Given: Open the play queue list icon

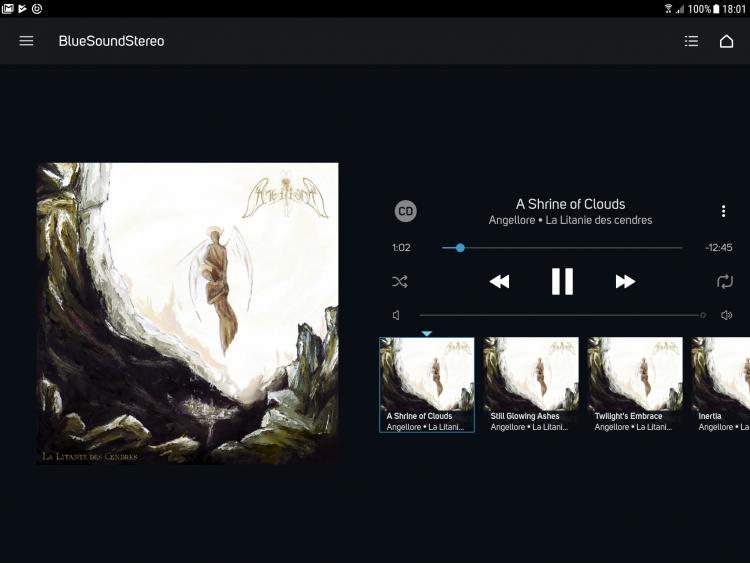Looking at the screenshot, I should pos(691,41).
